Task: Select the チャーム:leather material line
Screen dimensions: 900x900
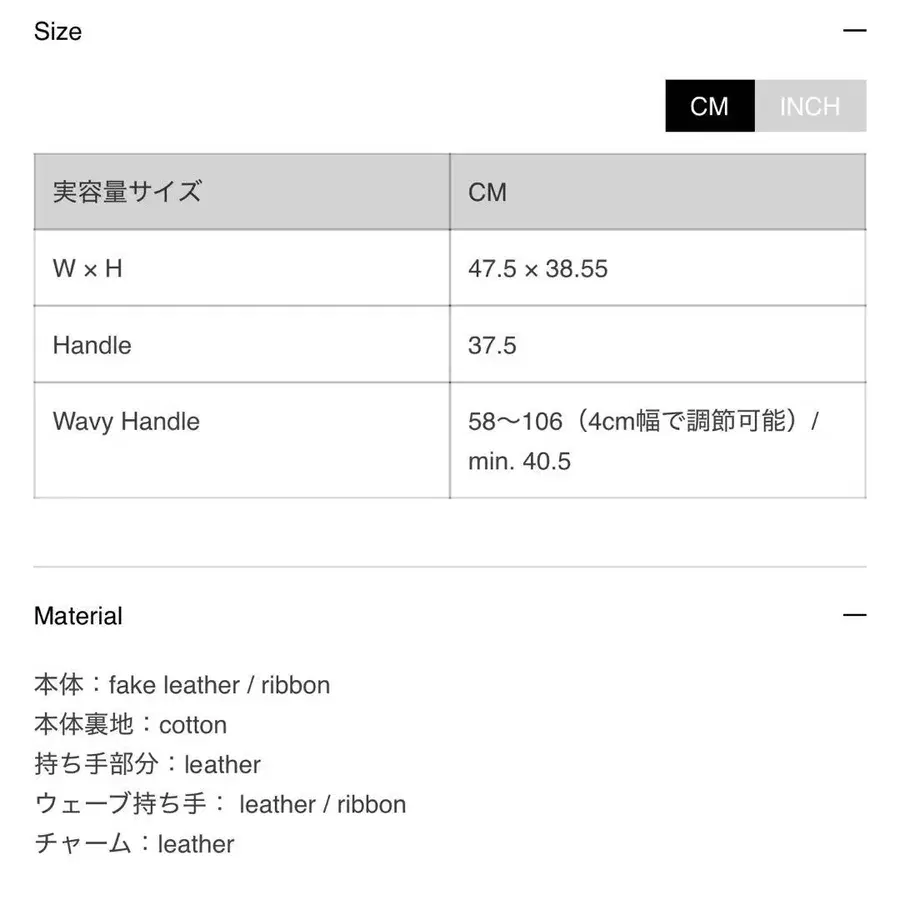Action: click(135, 844)
